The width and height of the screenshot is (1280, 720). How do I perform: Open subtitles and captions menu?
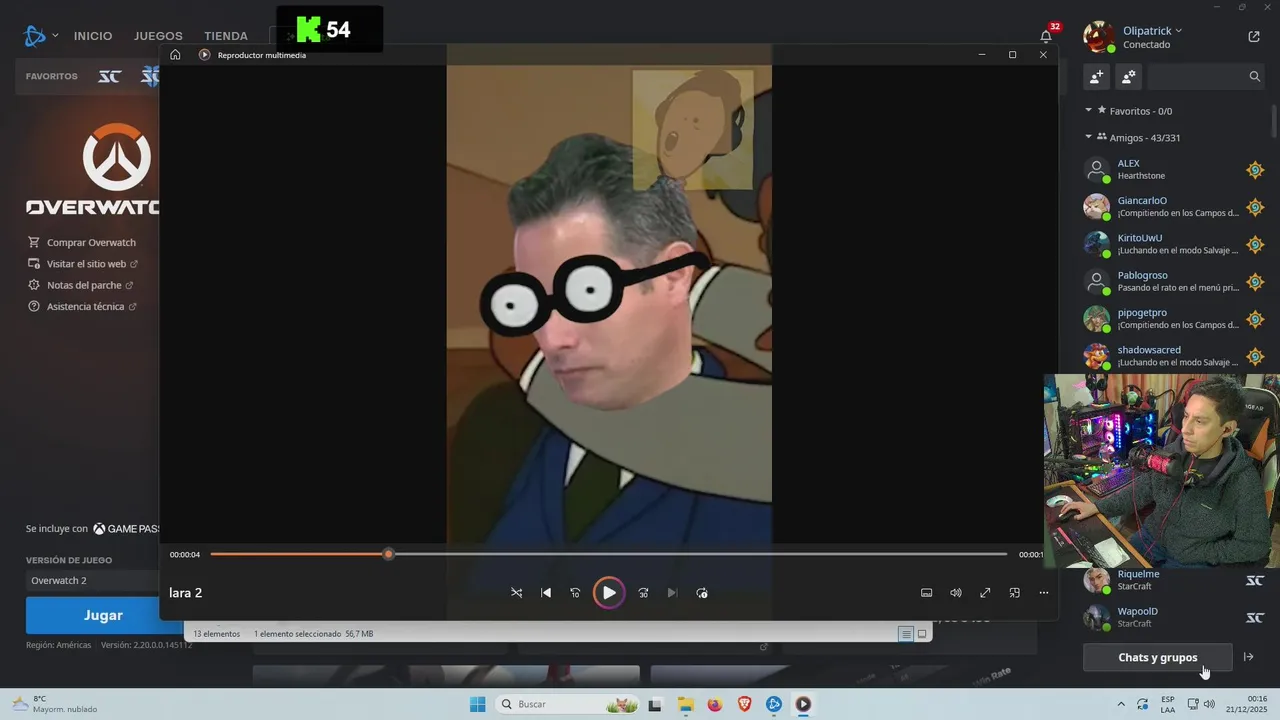pyautogui.click(x=926, y=593)
